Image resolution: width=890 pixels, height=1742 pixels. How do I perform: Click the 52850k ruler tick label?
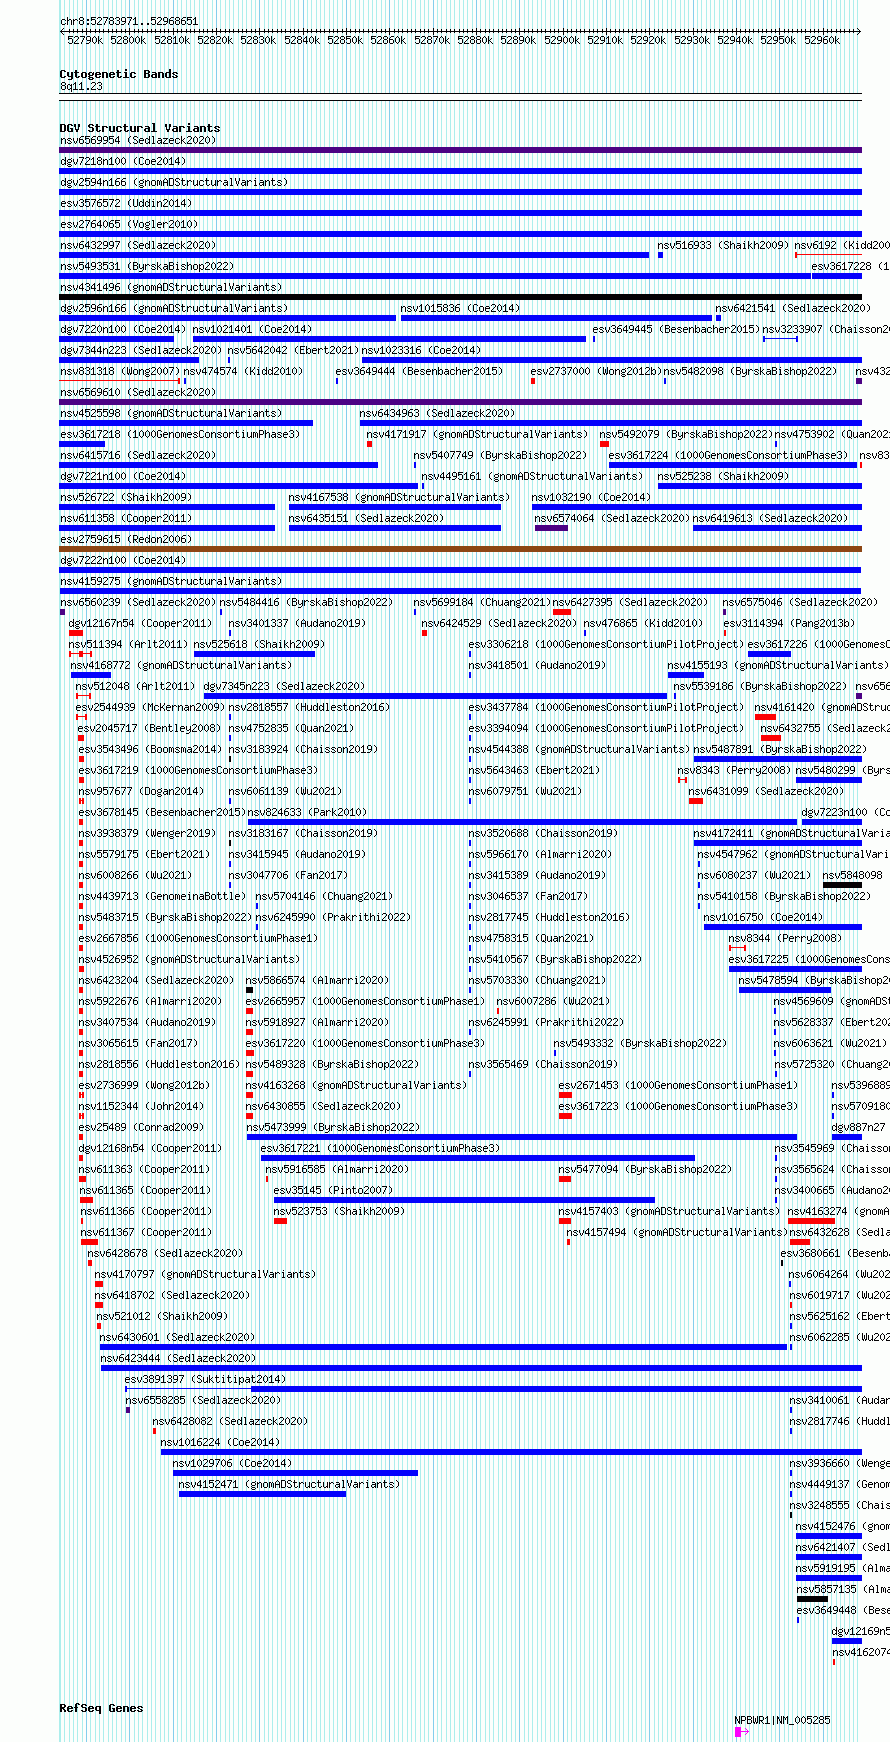click(345, 40)
